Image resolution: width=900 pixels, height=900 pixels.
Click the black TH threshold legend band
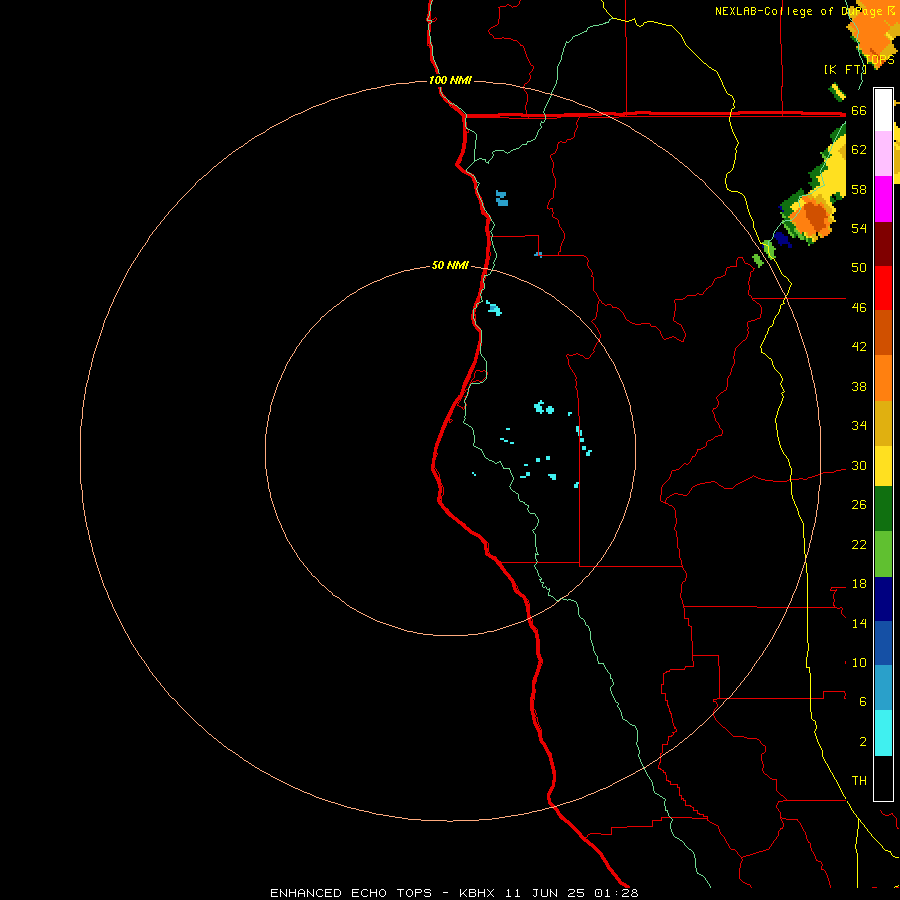[x=883, y=778]
